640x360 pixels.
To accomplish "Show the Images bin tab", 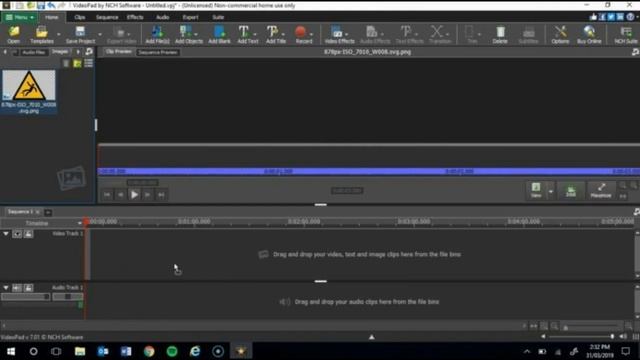I will click(60, 52).
